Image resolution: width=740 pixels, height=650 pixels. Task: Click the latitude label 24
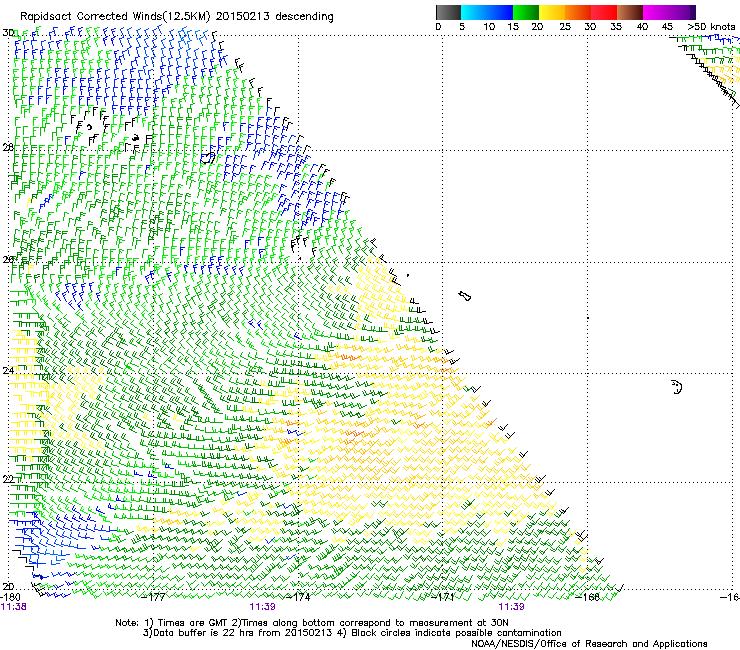pyautogui.click(x=8, y=371)
